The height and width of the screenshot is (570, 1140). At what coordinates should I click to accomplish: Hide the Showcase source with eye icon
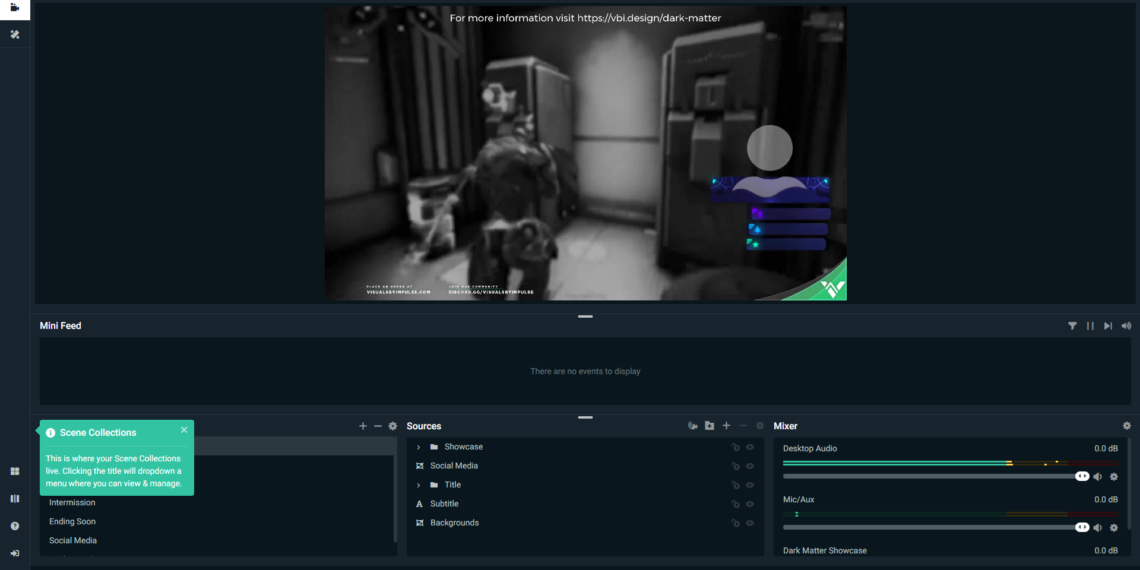(750, 447)
